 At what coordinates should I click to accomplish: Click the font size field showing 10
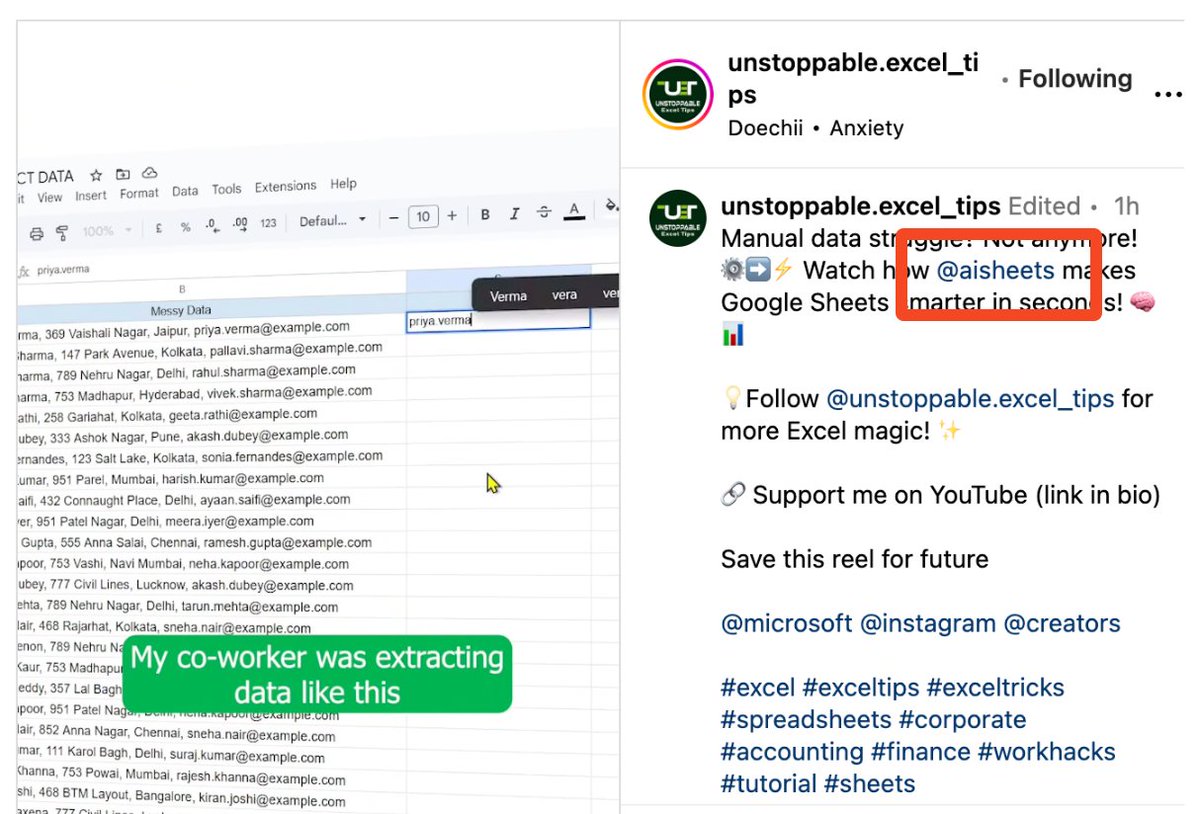(x=423, y=216)
